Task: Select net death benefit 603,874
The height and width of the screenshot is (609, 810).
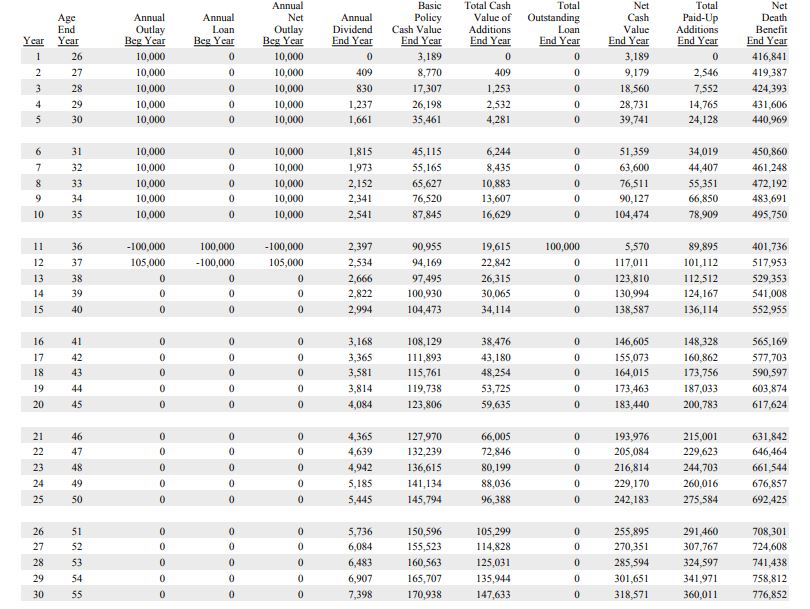Action: pos(770,389)
